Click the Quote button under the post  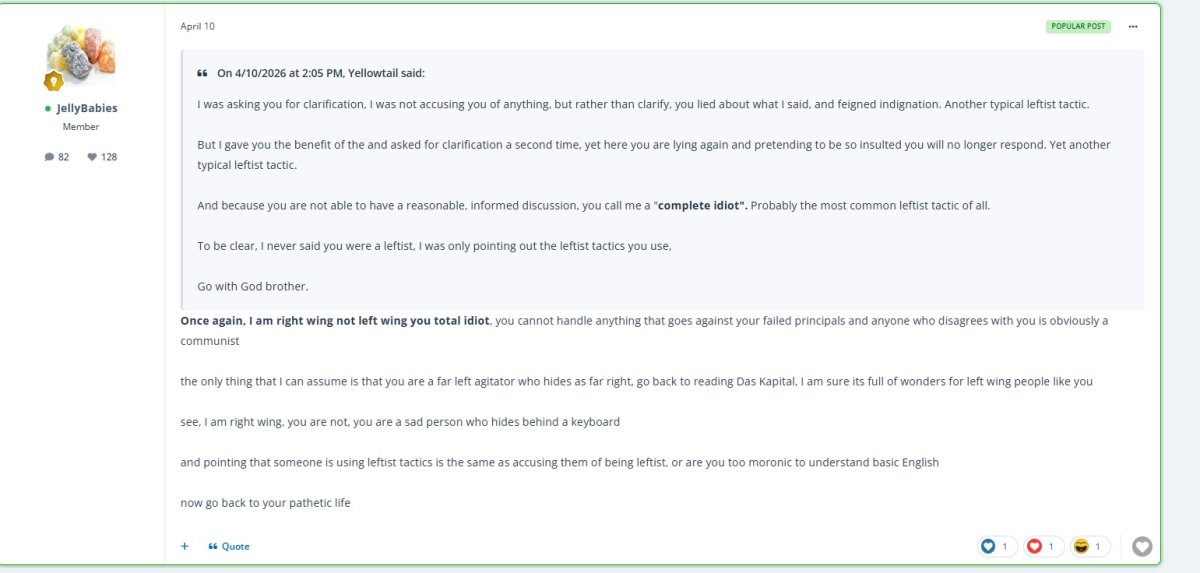point(229,546)
